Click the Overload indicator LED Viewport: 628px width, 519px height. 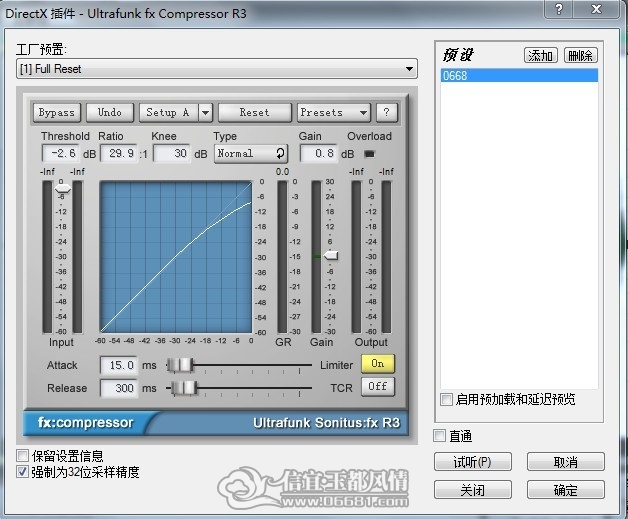369,154
